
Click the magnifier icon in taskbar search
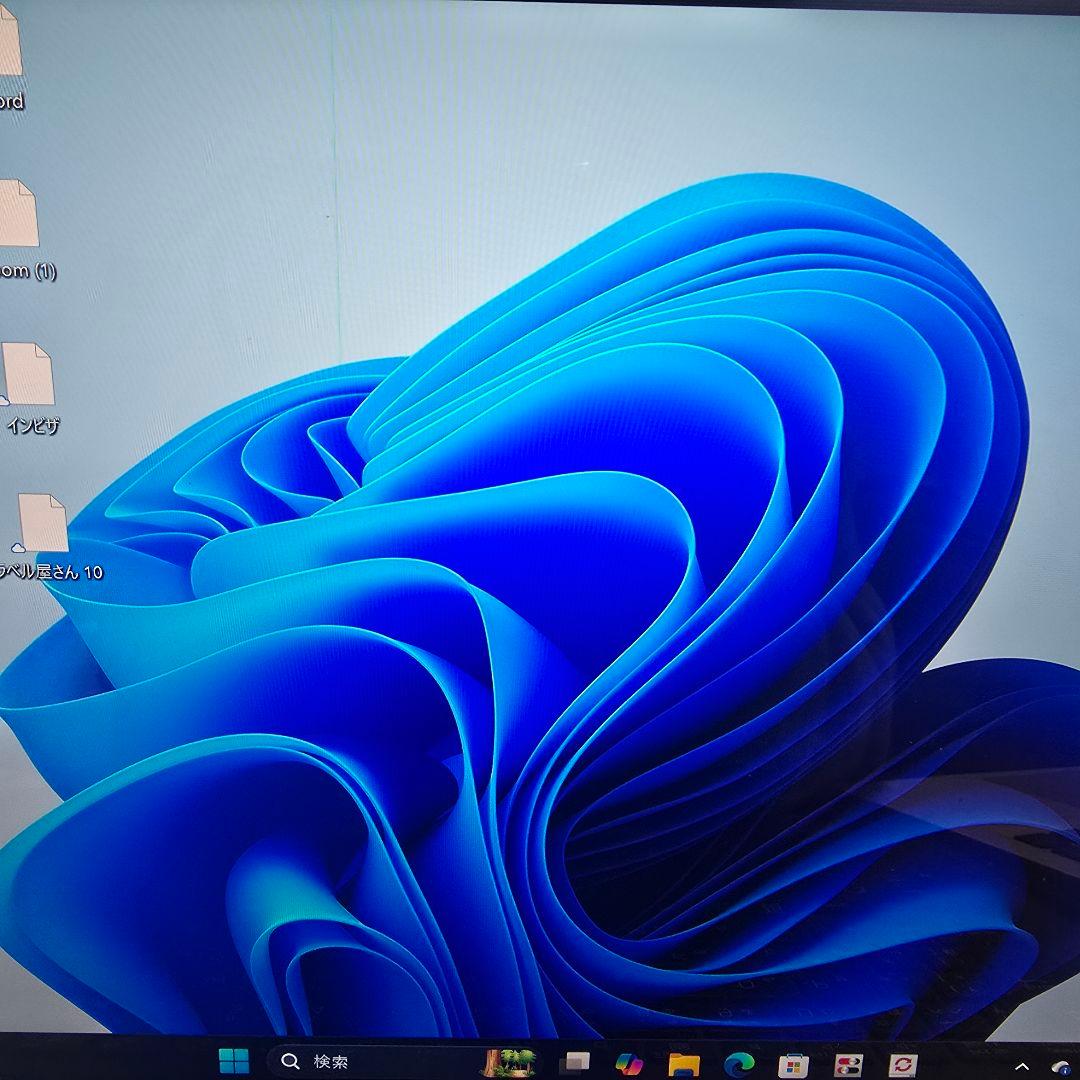291,1061
